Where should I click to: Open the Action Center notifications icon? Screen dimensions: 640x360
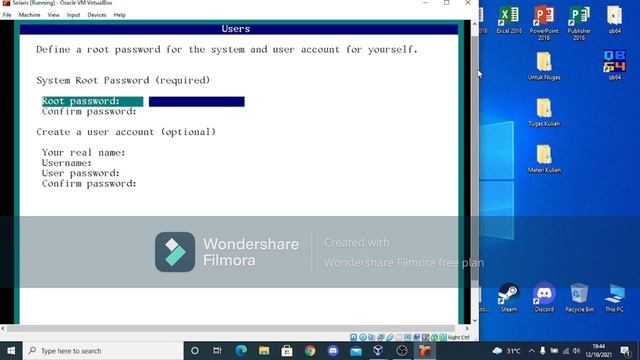625,351
